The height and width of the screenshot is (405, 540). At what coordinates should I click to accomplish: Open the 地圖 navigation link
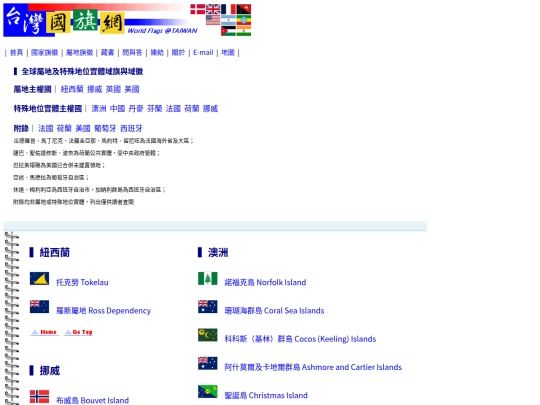(x=228, y=52)
